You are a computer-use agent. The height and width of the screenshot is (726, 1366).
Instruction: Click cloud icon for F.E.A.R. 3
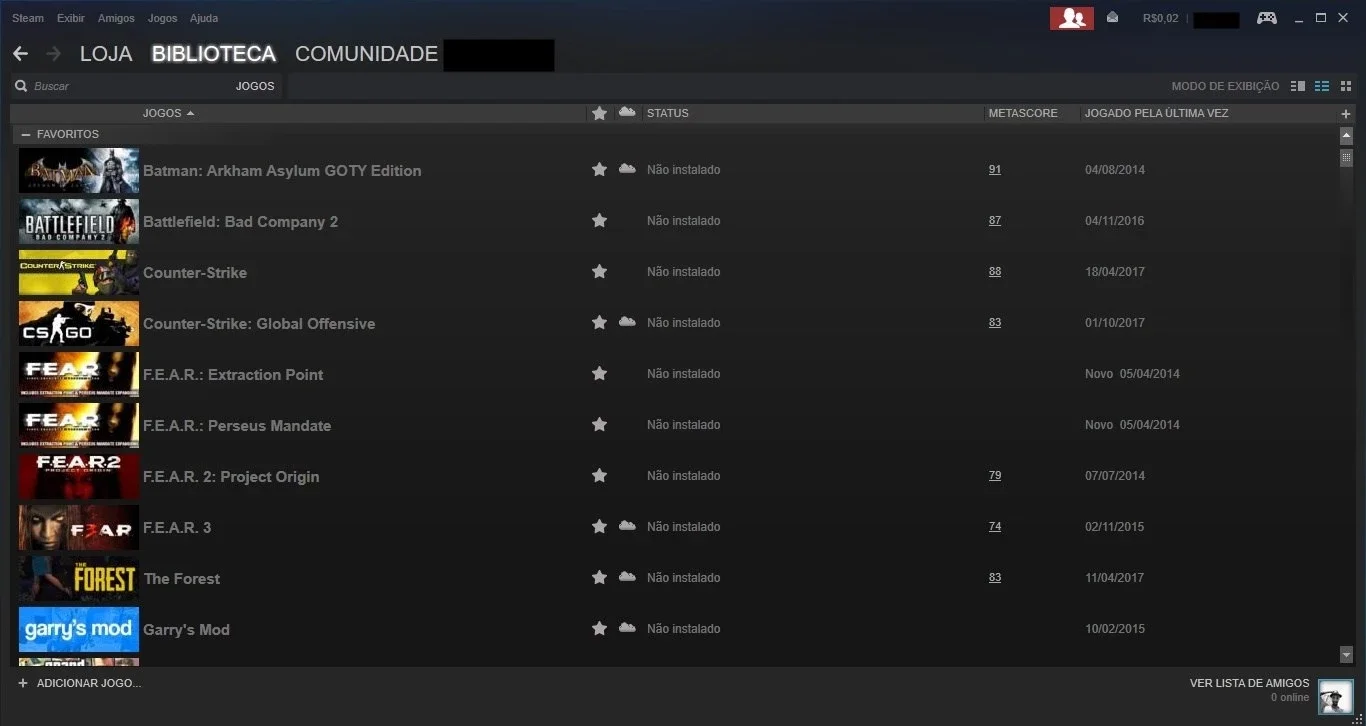(627, 526)
